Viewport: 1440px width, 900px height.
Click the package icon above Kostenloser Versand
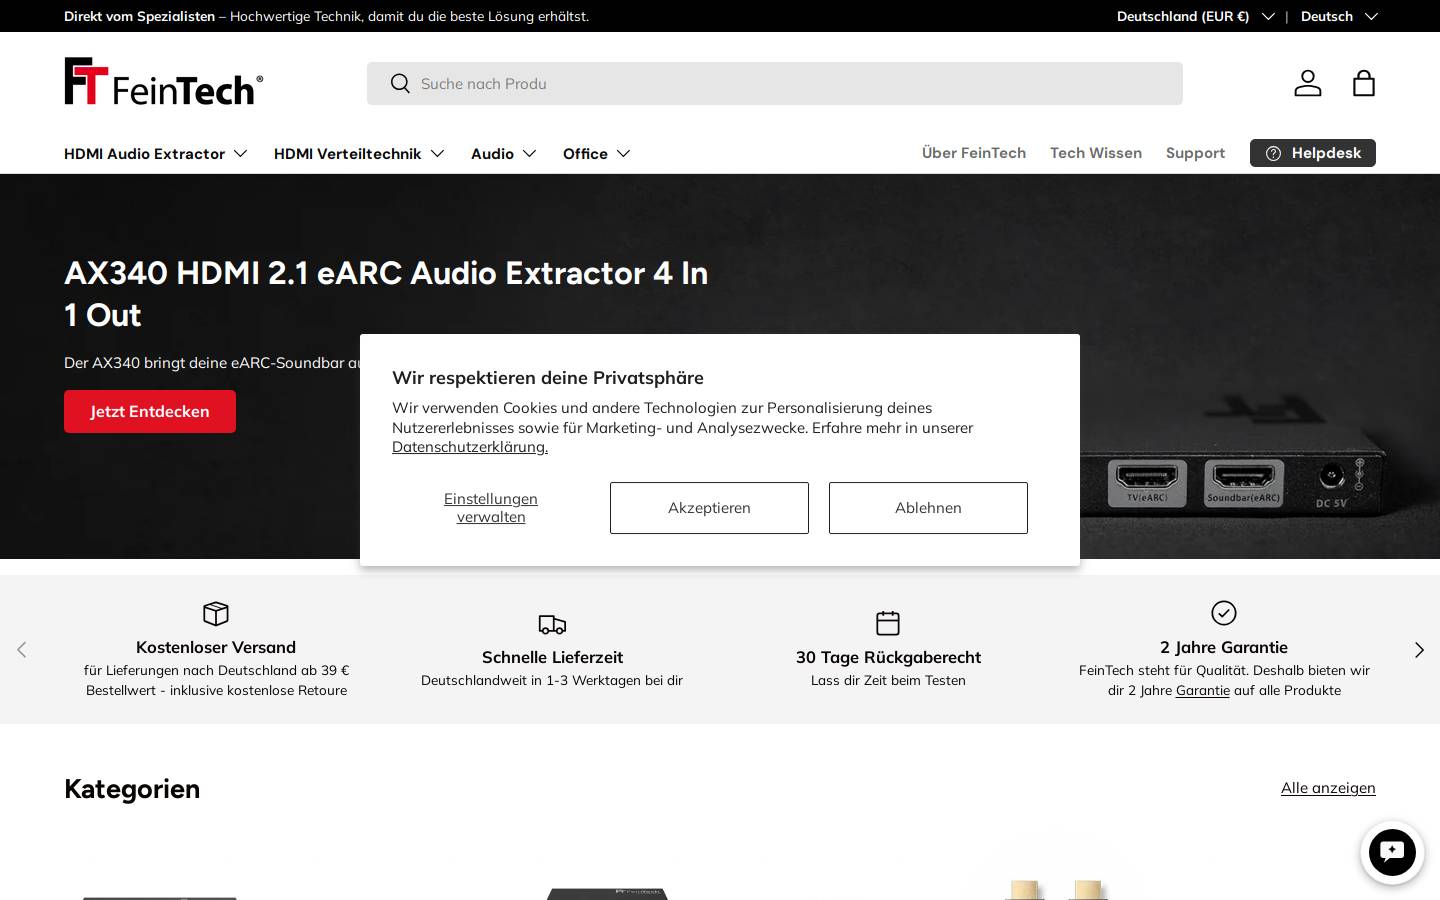tap(216, 613)
